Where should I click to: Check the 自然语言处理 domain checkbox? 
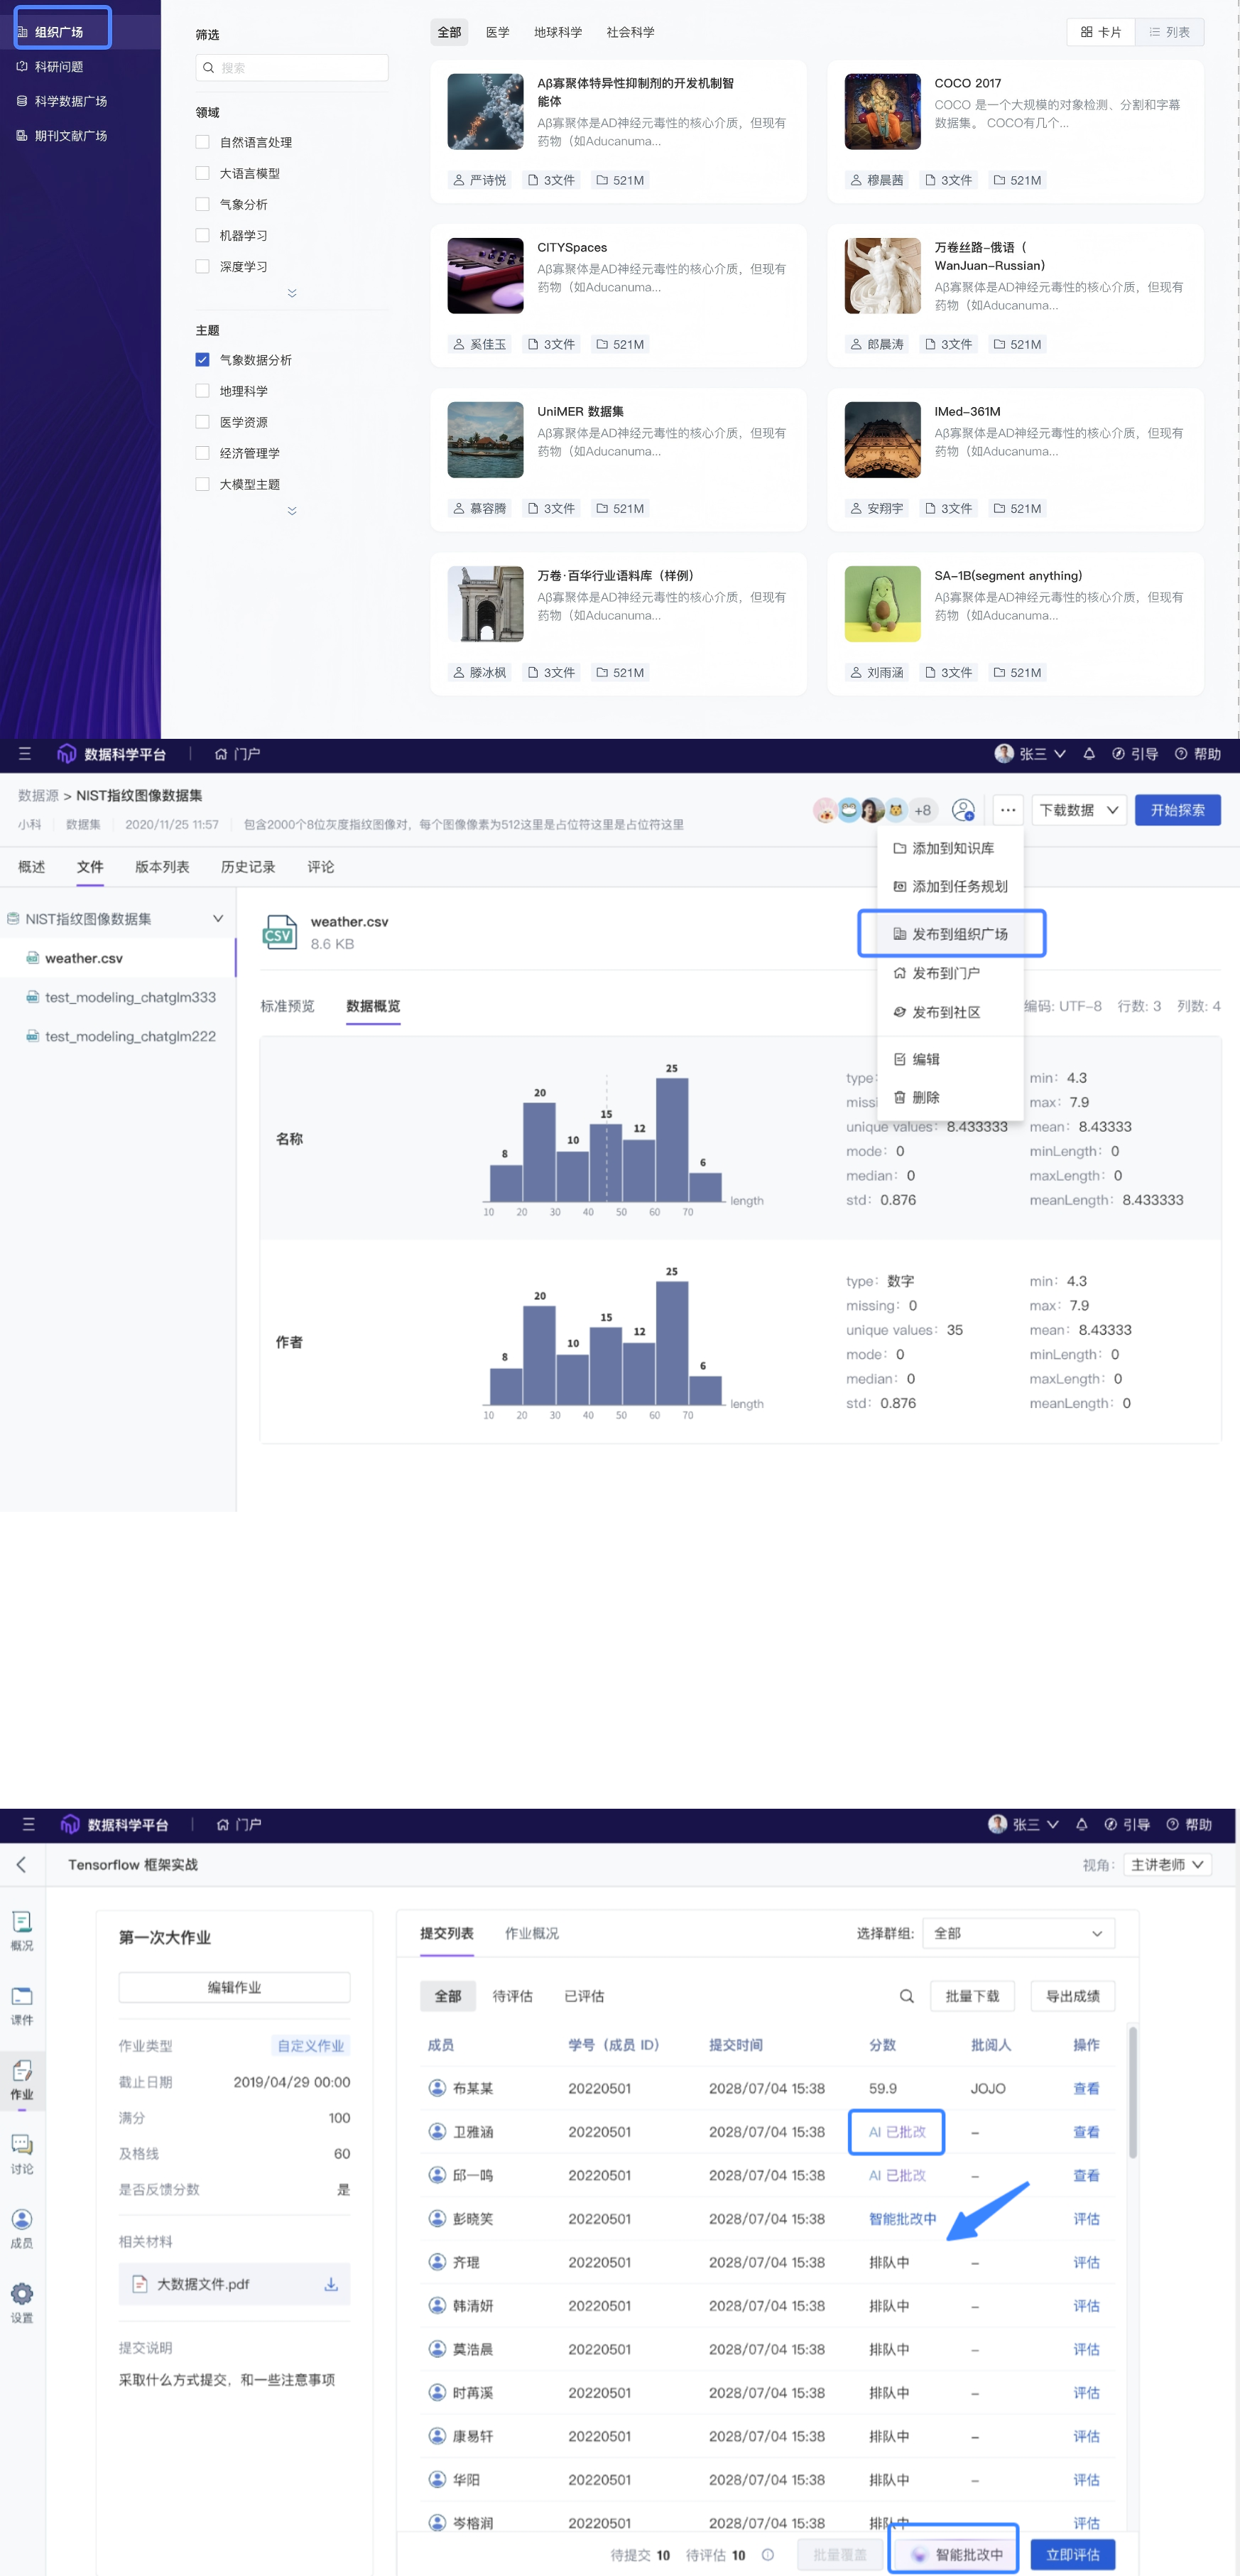click(203, 142)
